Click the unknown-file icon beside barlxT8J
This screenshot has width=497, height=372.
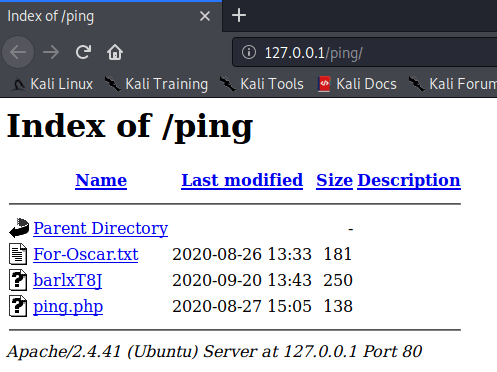18,280
